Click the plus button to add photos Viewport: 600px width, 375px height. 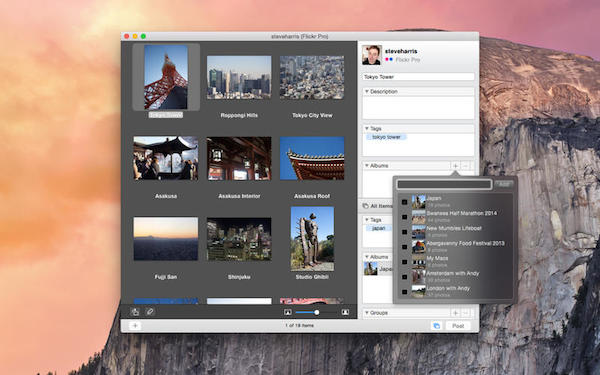135,326
